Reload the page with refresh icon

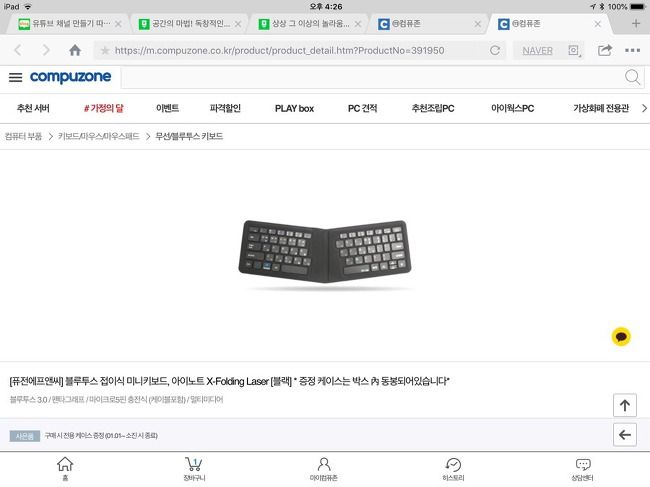click(x=495, y=51)
